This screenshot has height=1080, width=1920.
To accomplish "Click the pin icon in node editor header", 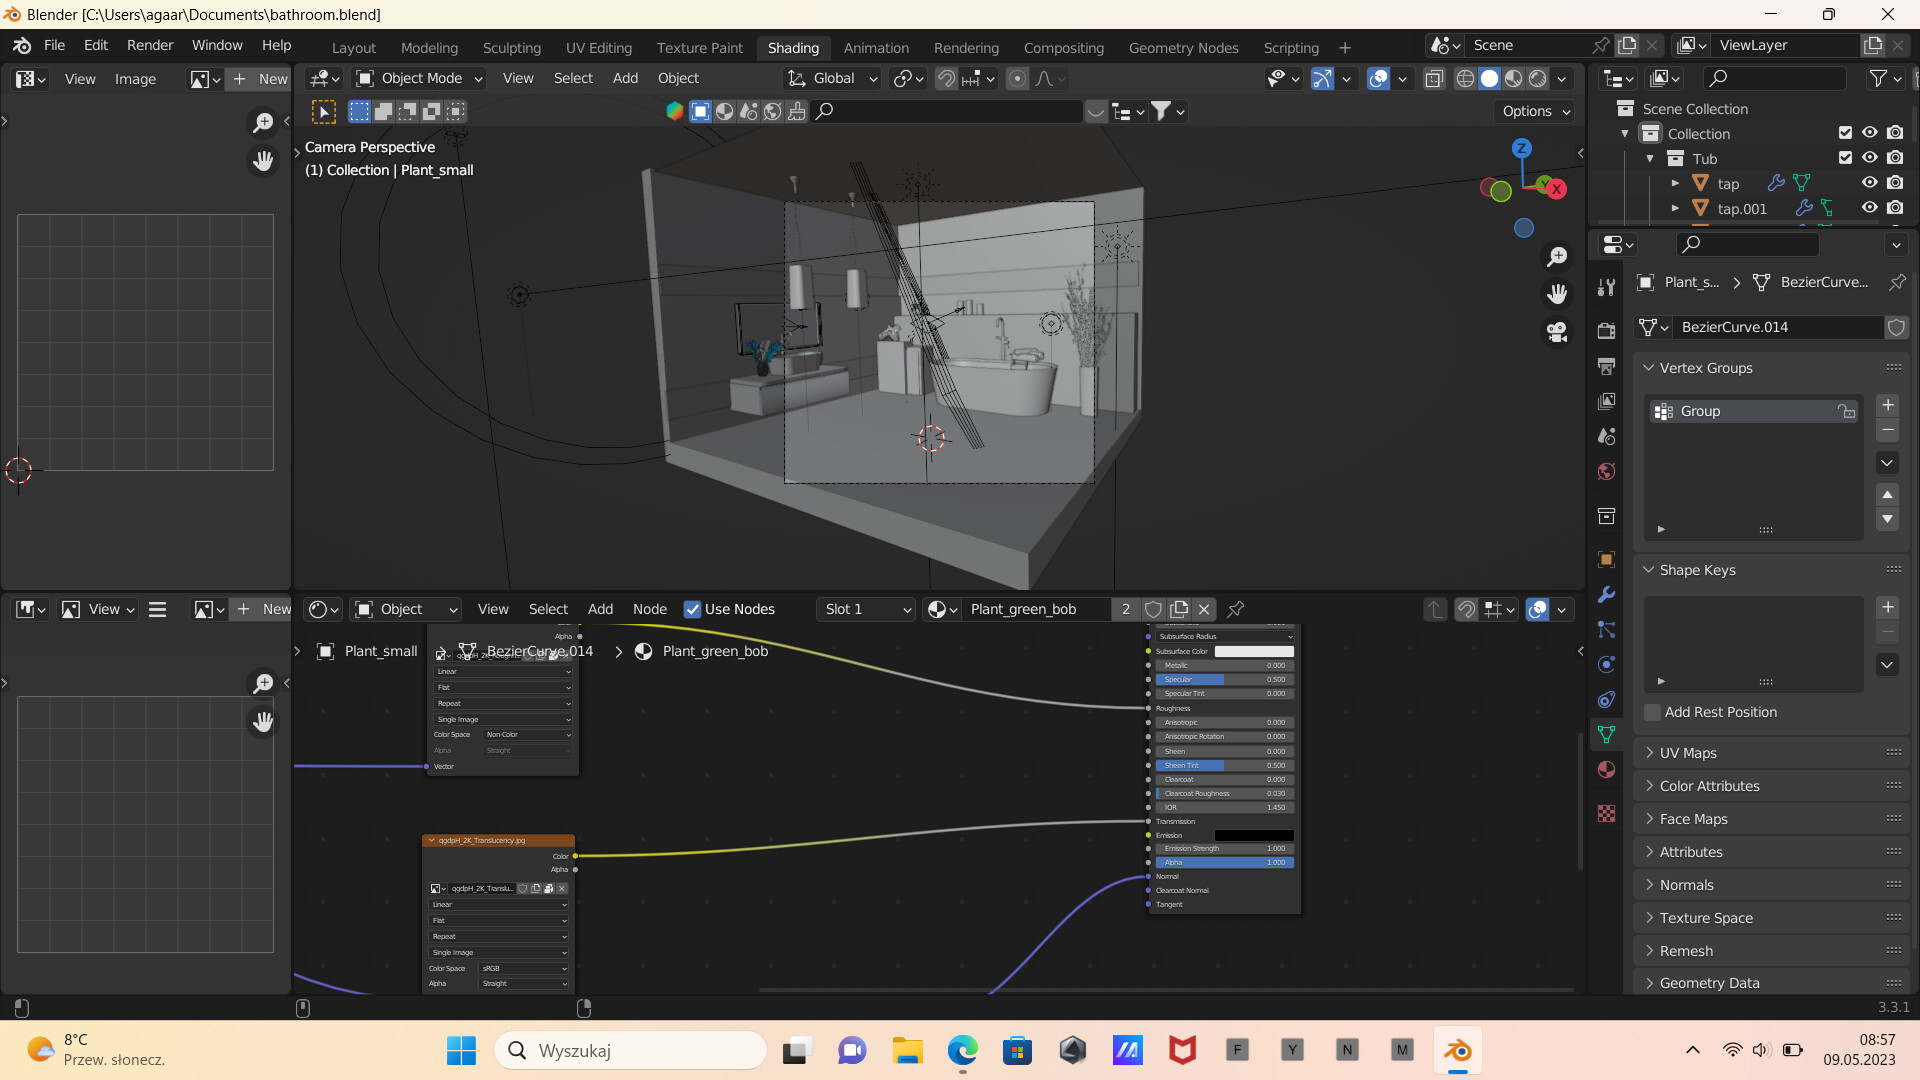I will [1236, 609].
